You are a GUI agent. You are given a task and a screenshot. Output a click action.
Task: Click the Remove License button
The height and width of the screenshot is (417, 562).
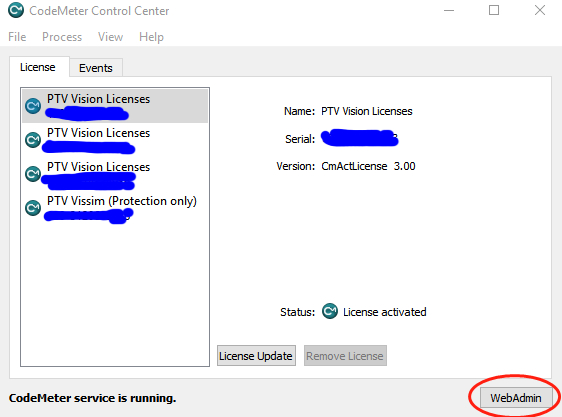tap(345, 356)
